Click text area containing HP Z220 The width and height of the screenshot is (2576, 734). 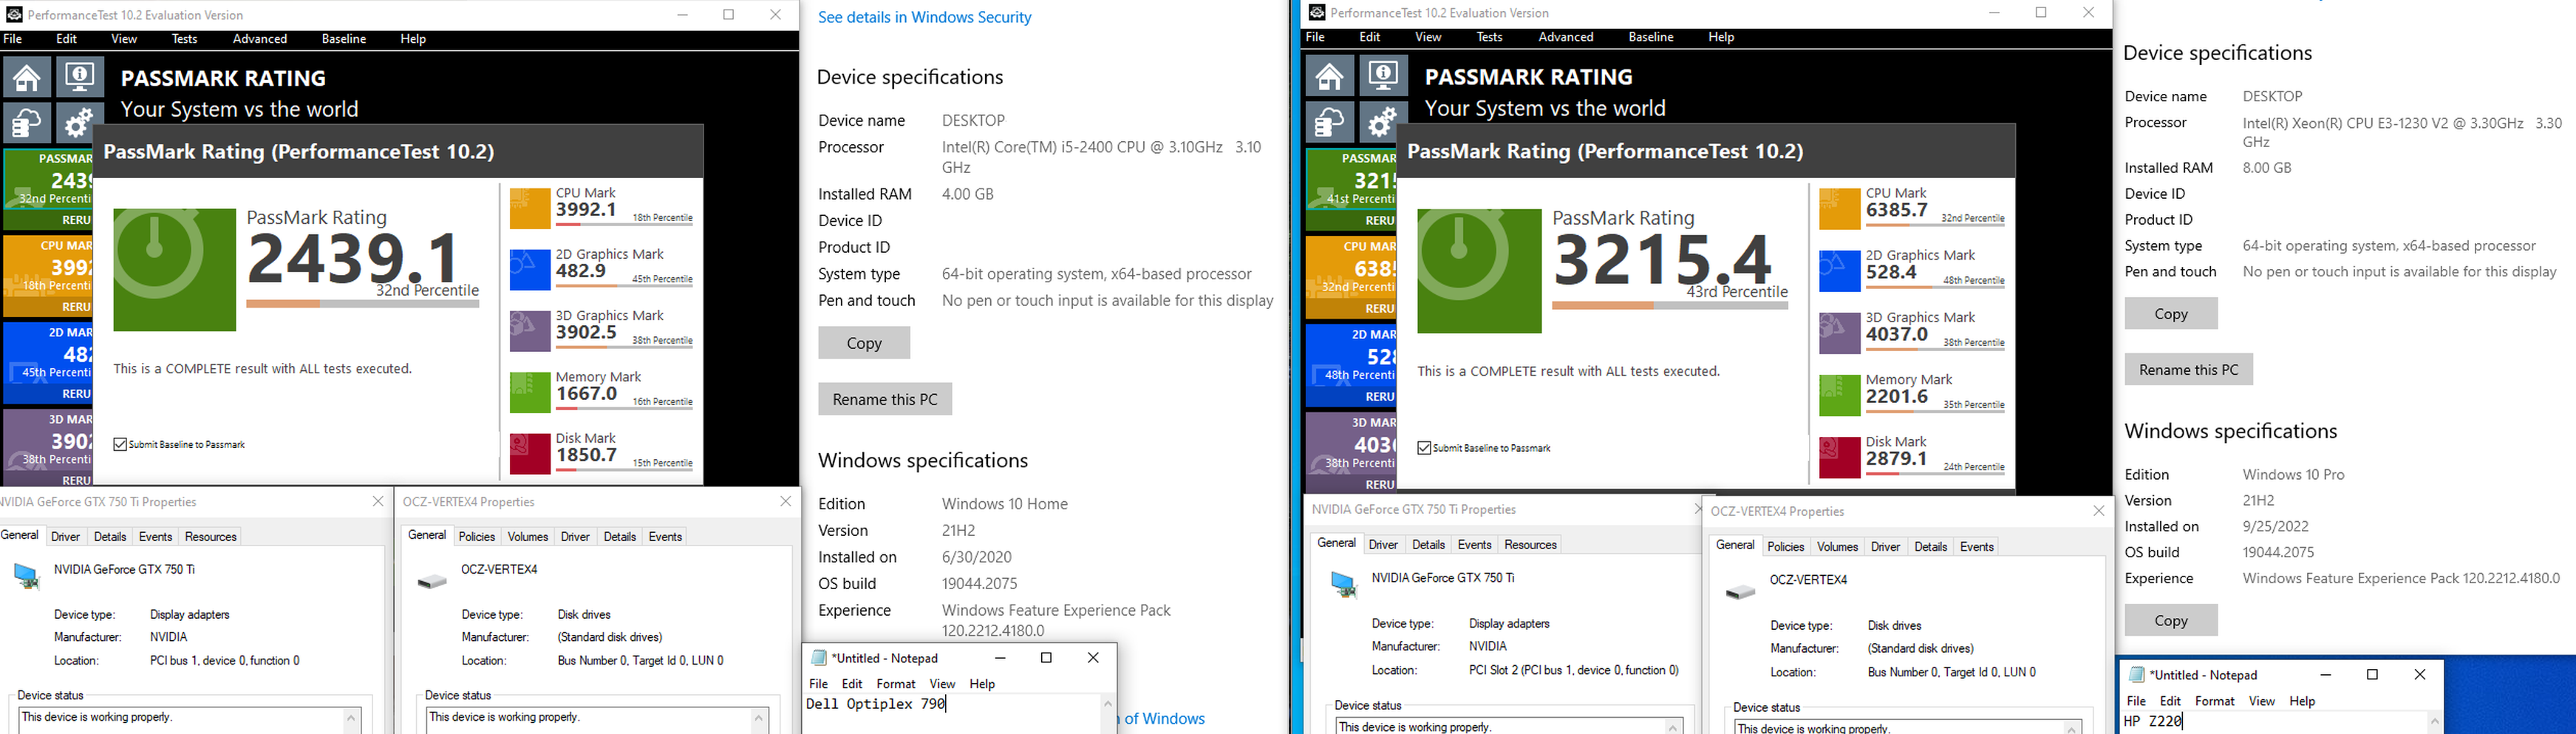2272,722
